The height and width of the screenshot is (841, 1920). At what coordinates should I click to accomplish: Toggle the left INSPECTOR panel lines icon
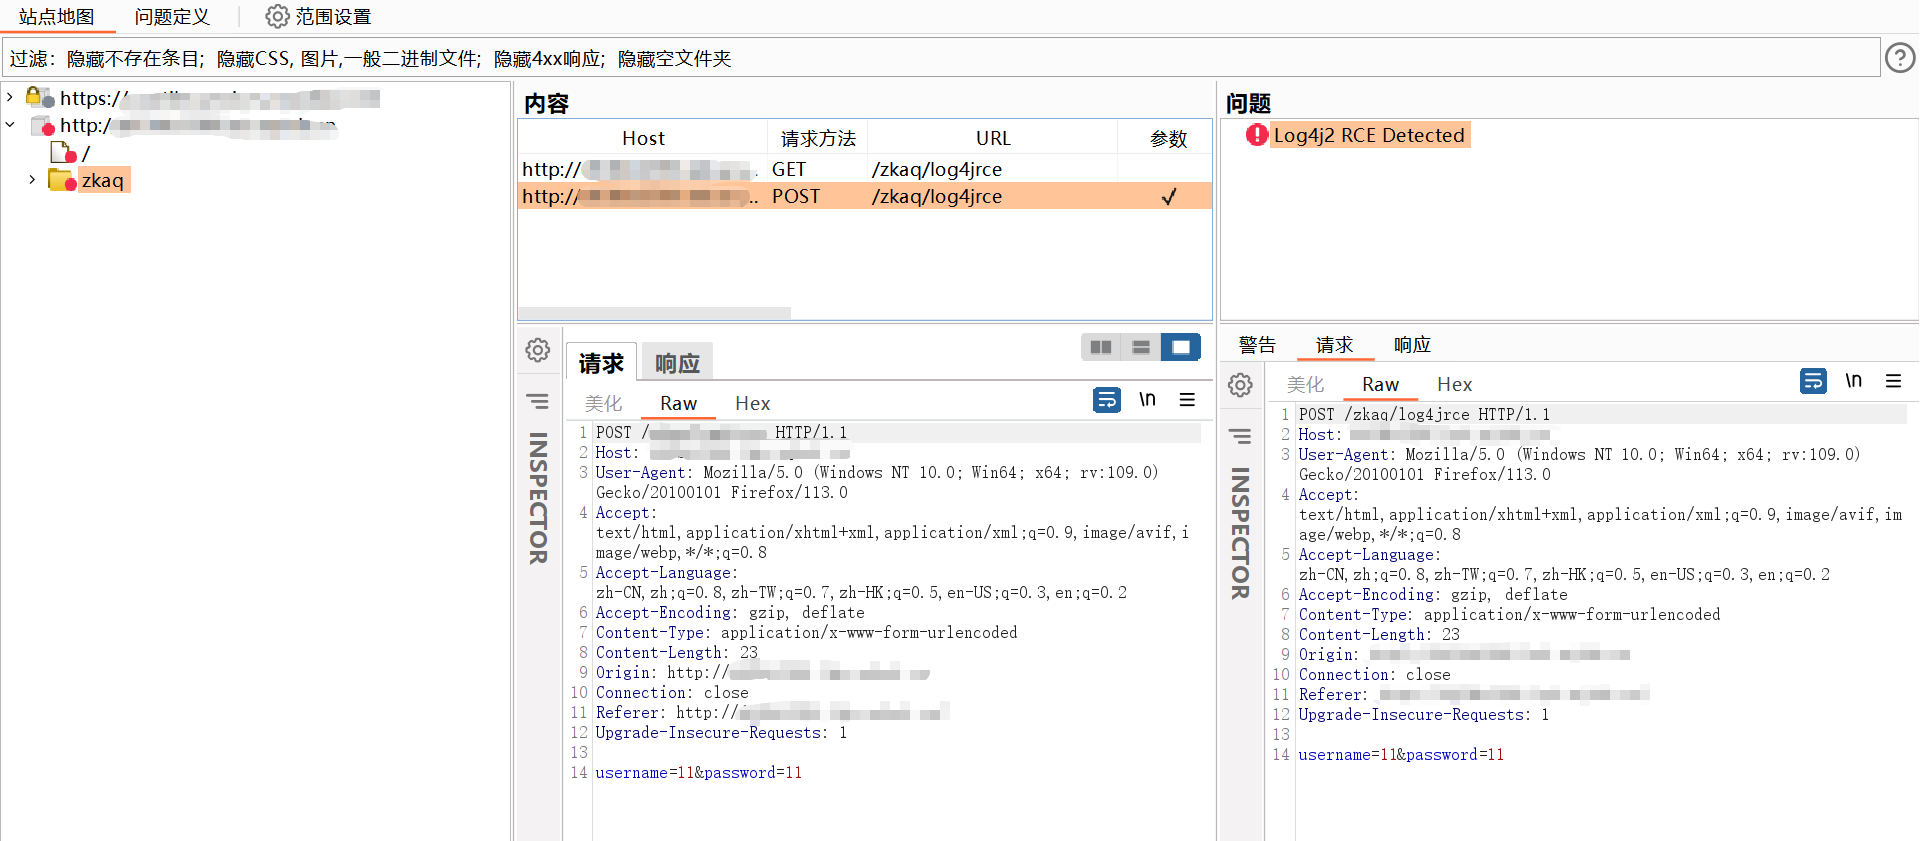538,402
